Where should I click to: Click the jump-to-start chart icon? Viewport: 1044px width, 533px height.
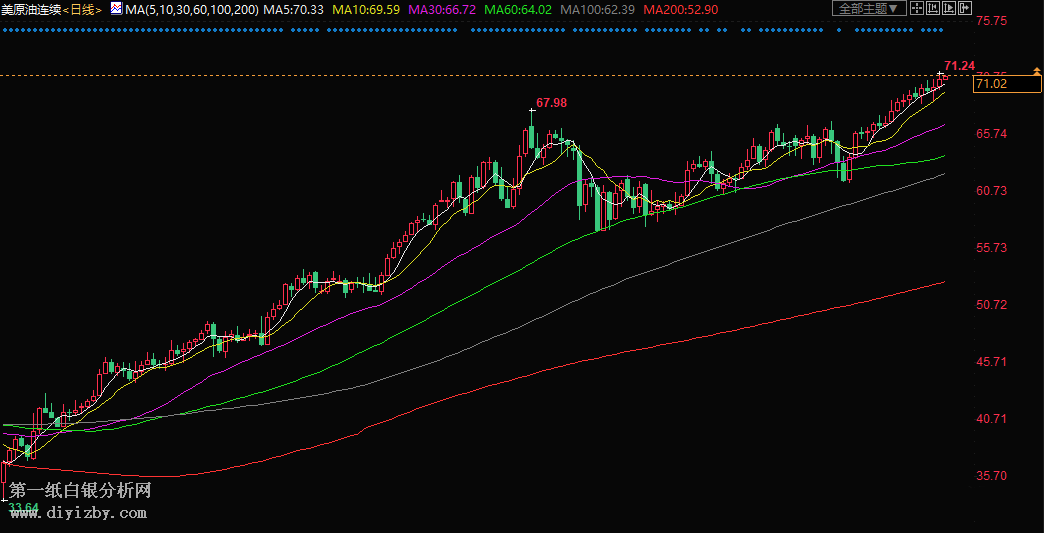point(933,9)
